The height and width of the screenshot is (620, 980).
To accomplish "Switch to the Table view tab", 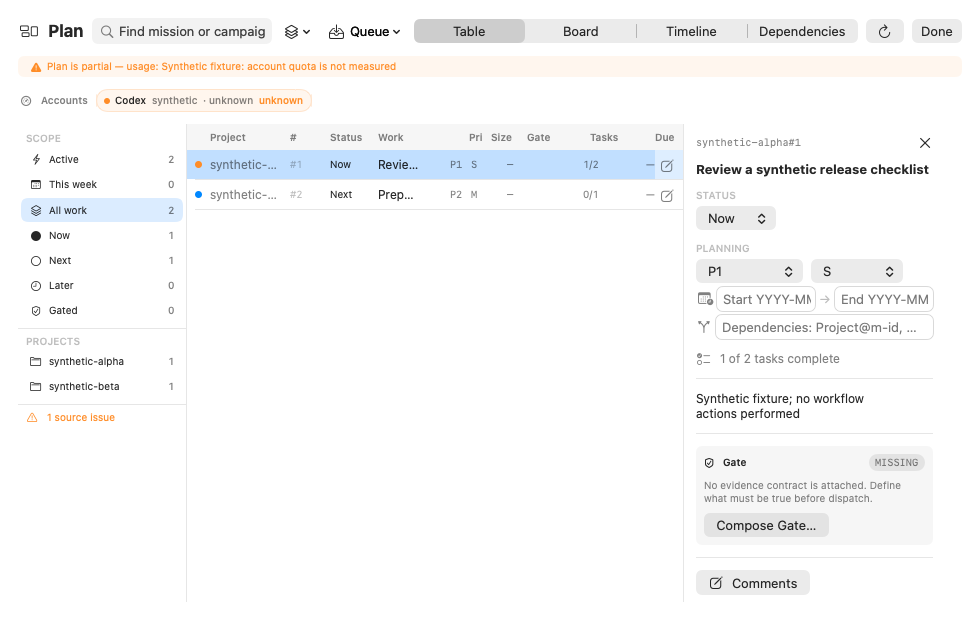I will [x=469, y=31].
